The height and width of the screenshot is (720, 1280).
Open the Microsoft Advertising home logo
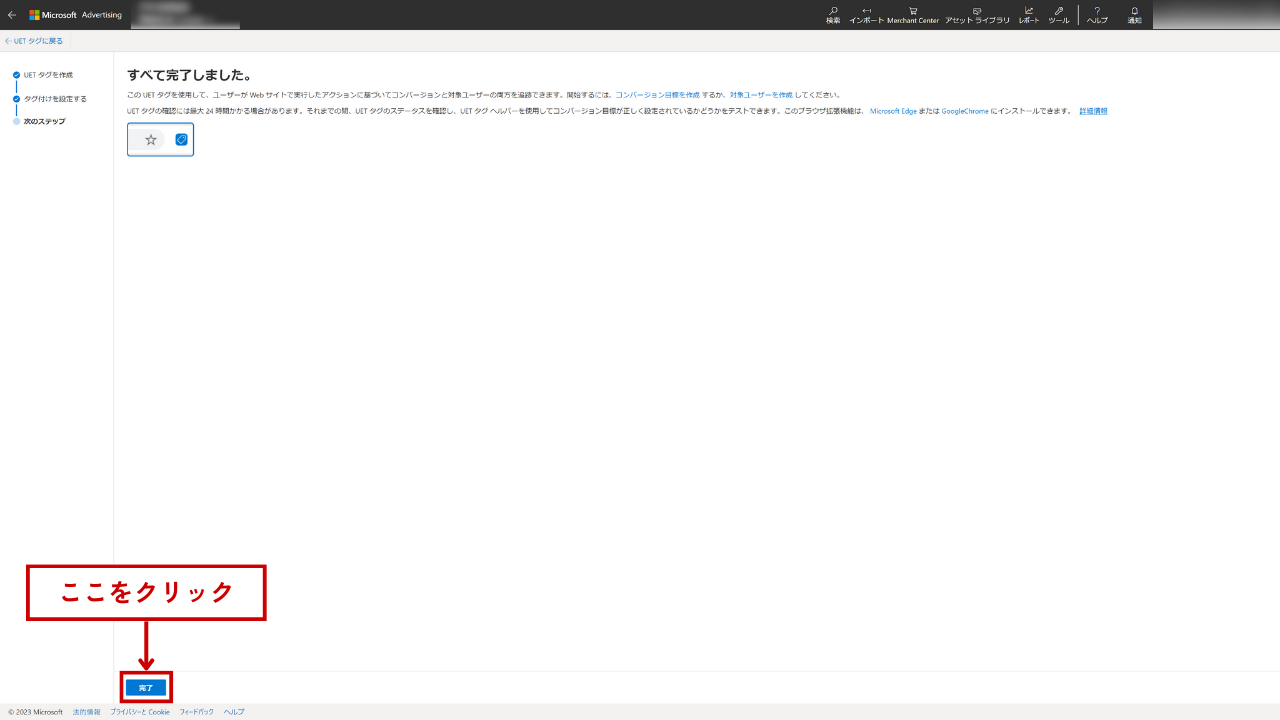coord(75,15)
